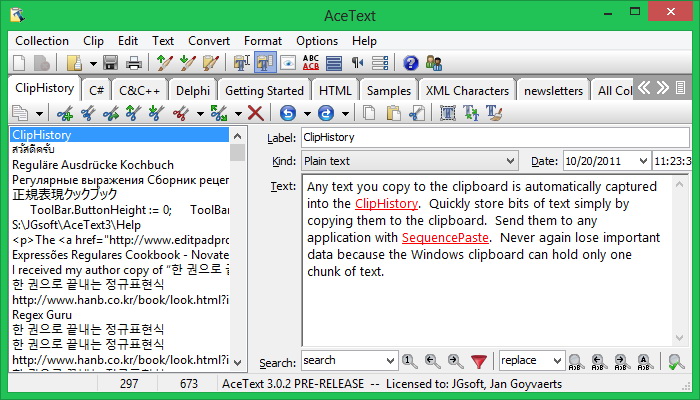Screen dimensions: 700x400
Task: Go back with the blue circular arrow icon
Action: [x=288, y=113]
